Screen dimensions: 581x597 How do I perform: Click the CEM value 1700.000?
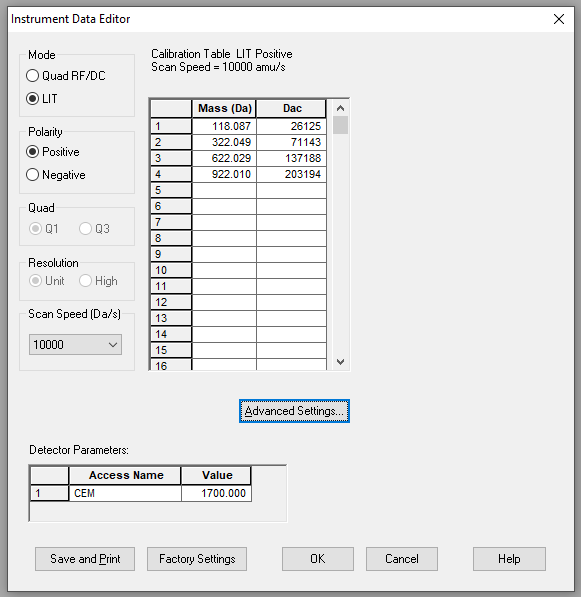[216, 493]
